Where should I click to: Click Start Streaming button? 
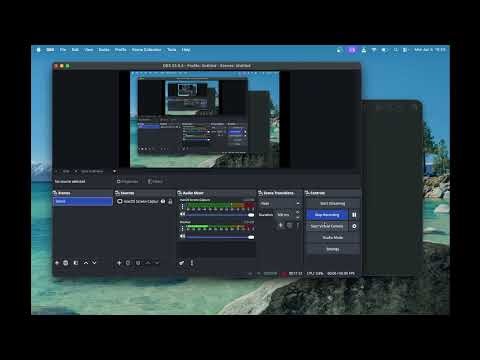click(x=332, y=203)
